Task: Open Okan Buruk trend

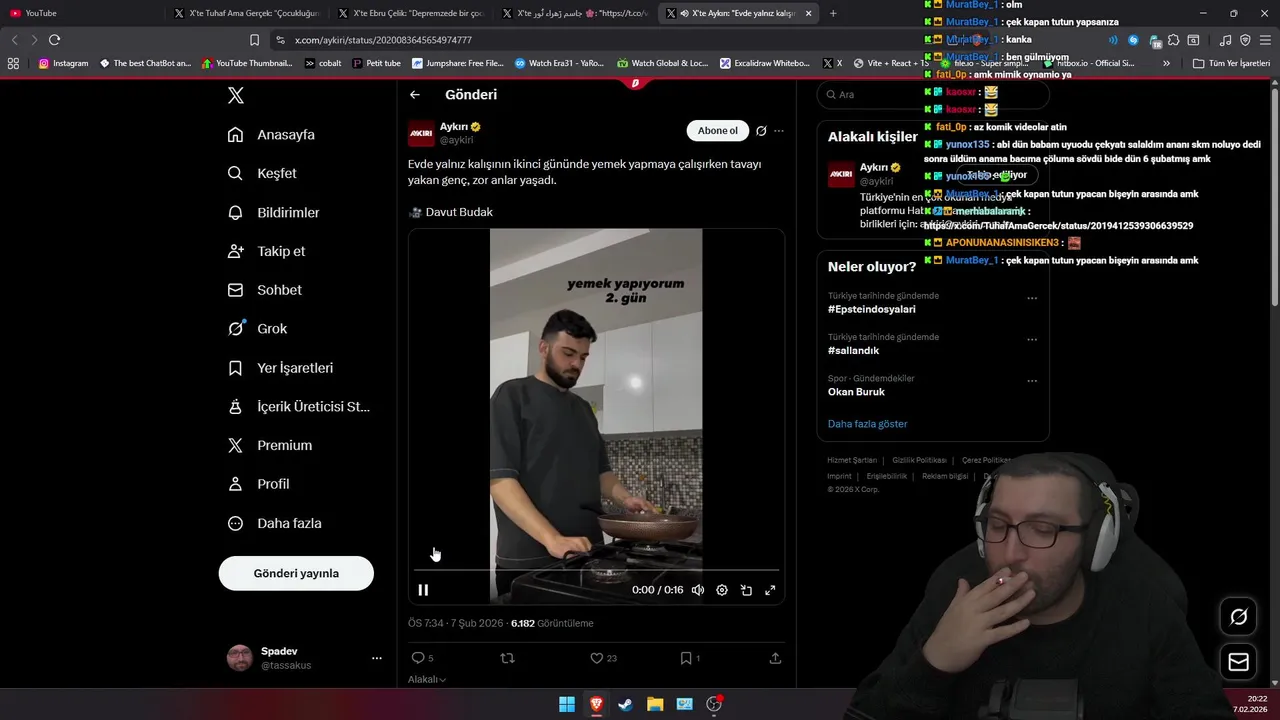Action: click(x=856, y=392)
